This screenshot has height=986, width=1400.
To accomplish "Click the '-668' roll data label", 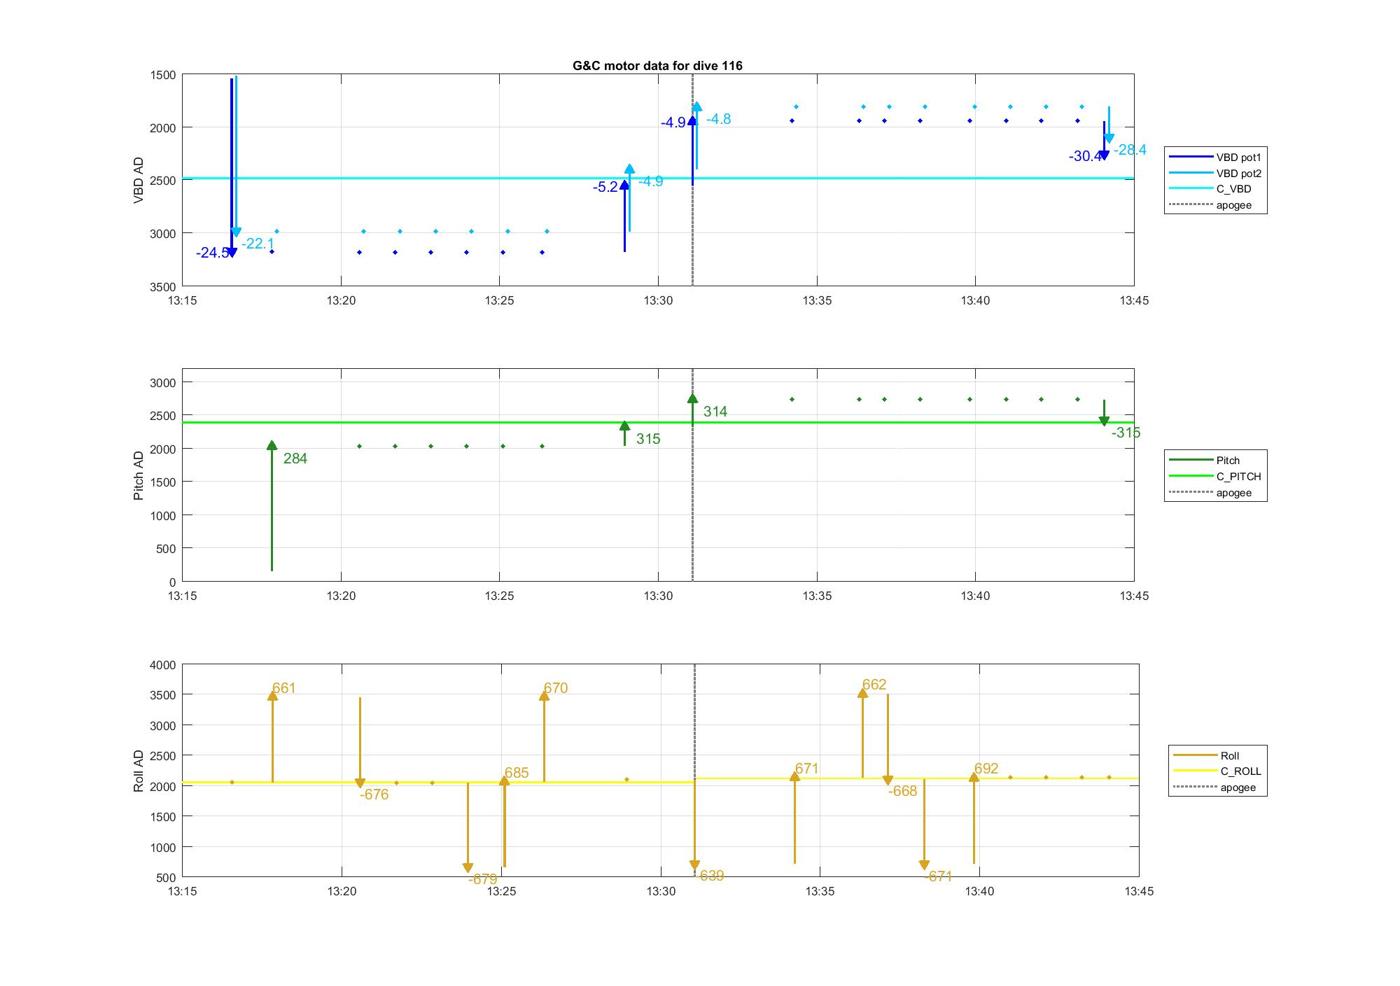I will tap(902, 791).
